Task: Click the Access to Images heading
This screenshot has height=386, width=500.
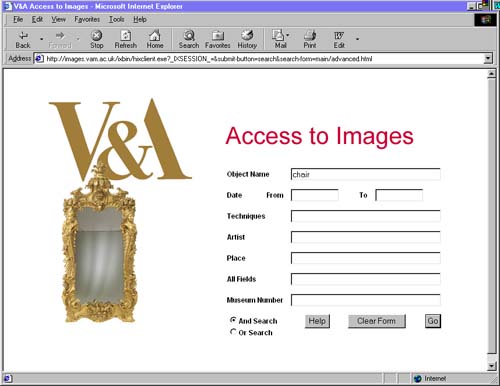Action: coord(319,136)
